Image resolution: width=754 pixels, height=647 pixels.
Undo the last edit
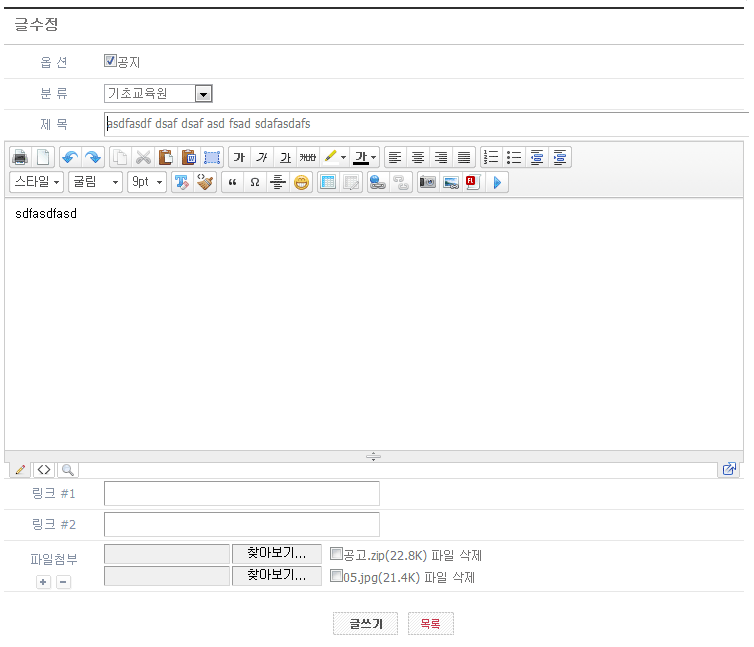[69, 157]
